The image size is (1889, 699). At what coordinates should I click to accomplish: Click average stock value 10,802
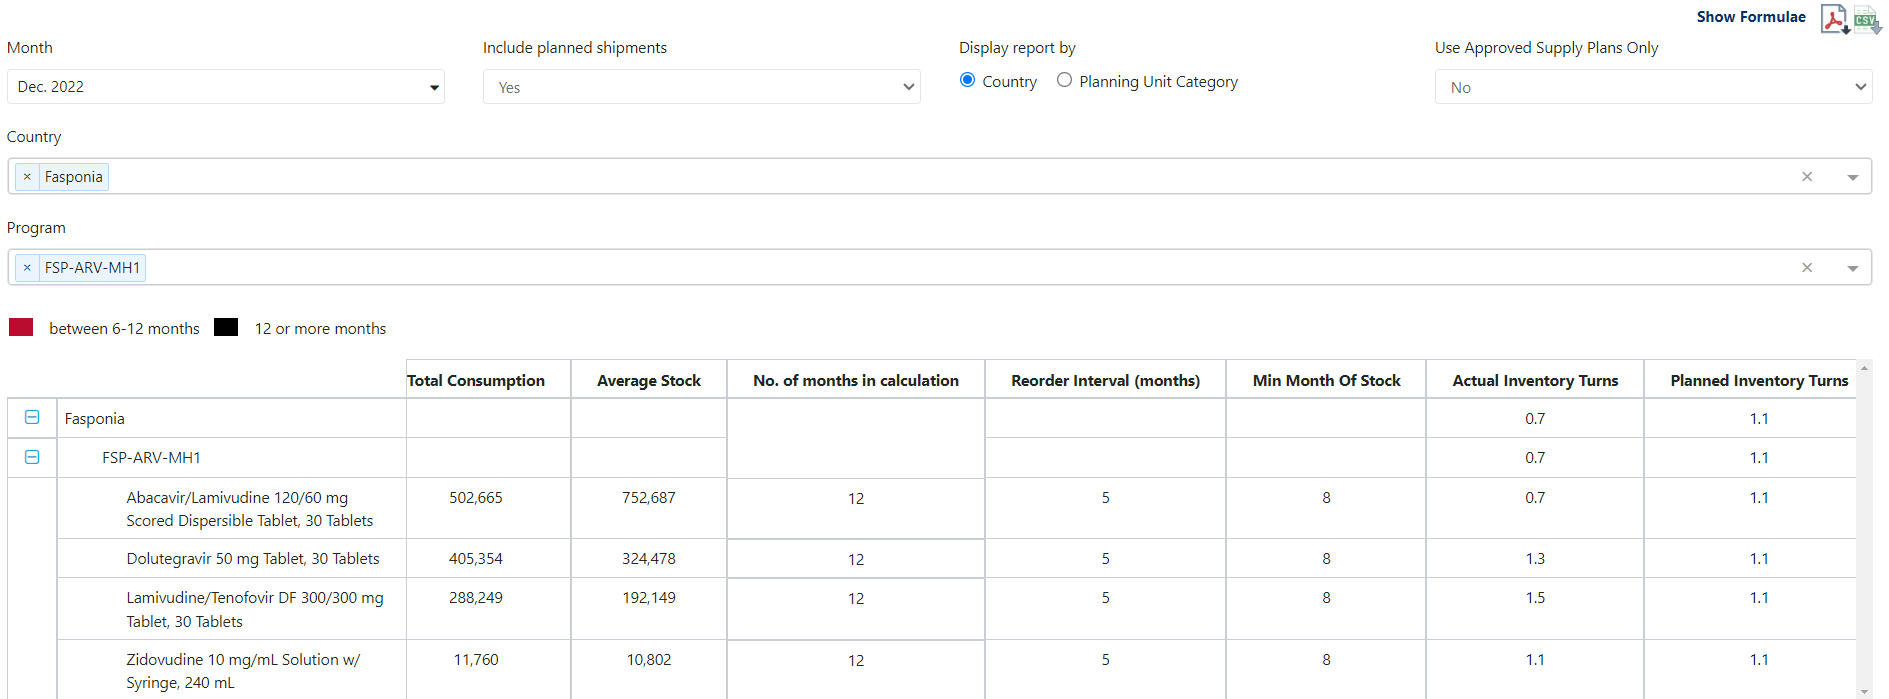coord(649,660)
